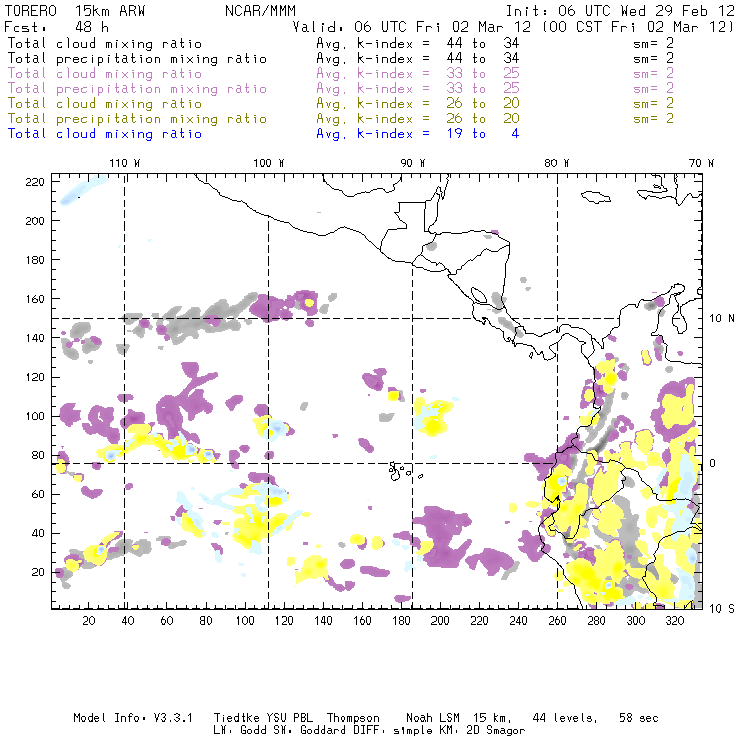Viewport: 740px width, 740px height.
Task: Click the "100 W" longitude label
Action: click(x=269, y=163)
